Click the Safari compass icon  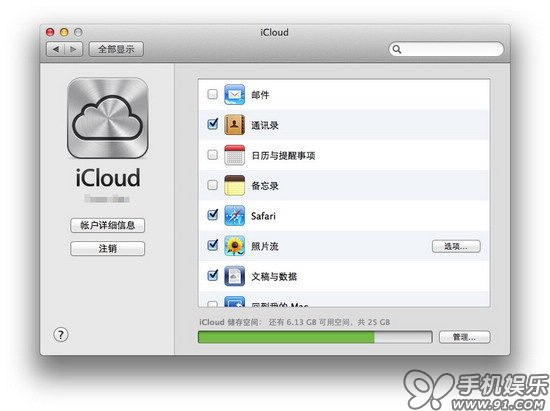click(x=234, y=216)
